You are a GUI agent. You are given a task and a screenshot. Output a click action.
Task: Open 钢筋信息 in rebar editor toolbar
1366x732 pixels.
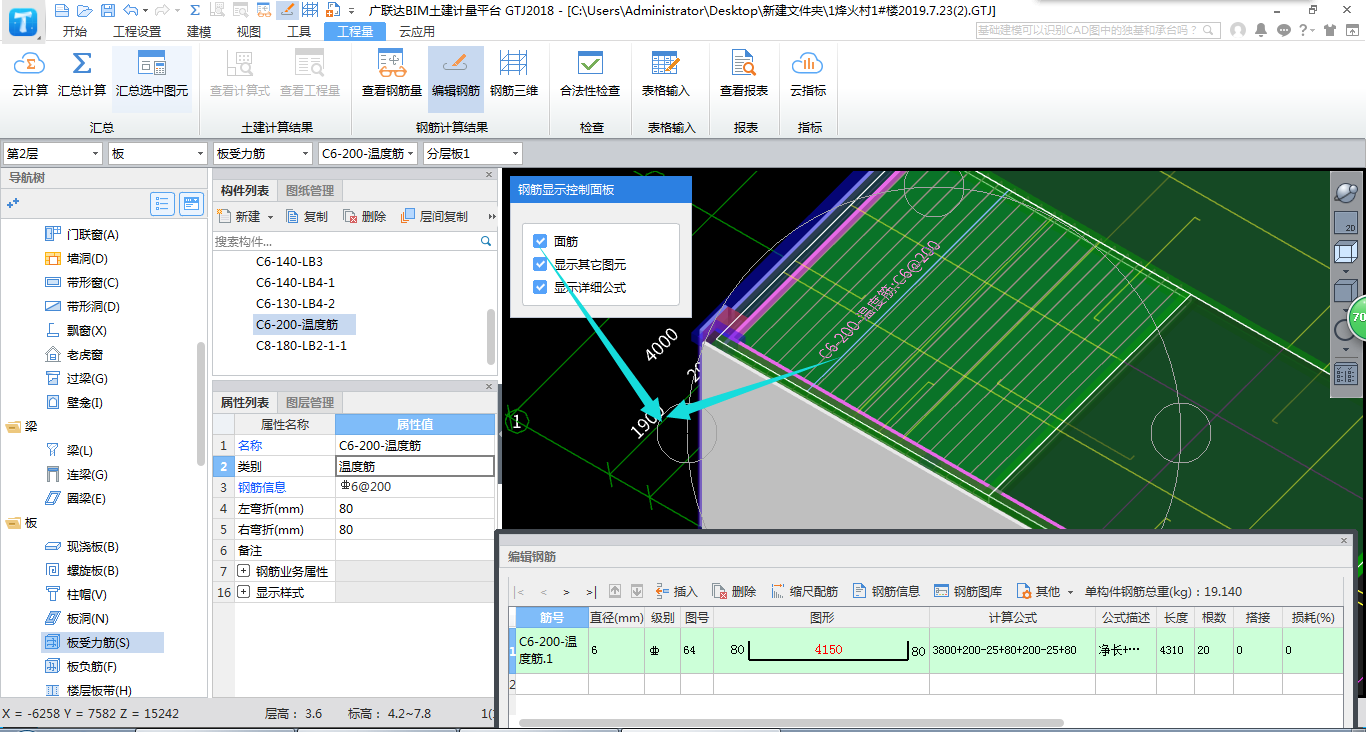tap(886, 591)
